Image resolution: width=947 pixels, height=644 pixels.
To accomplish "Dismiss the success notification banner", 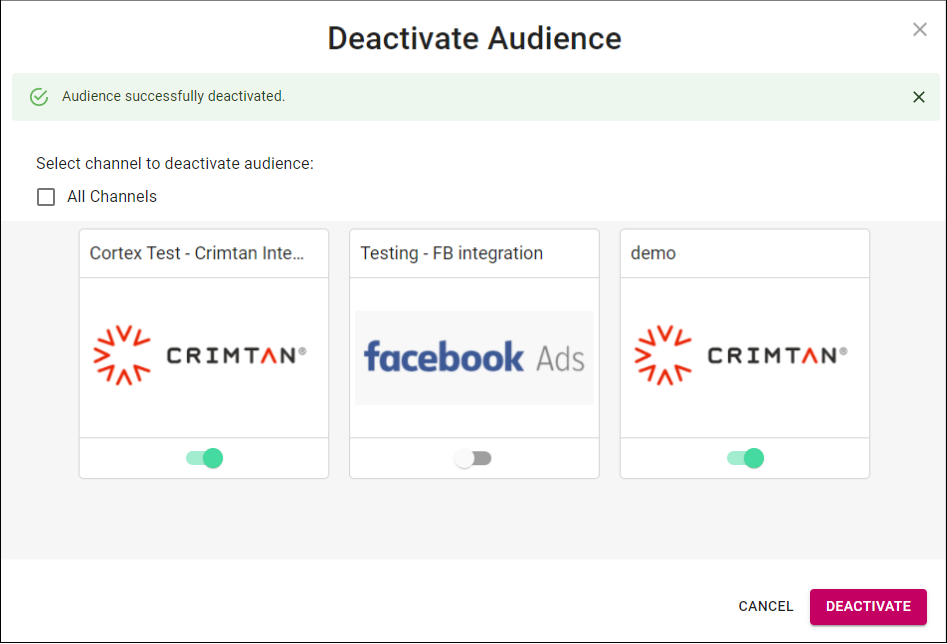I will click(919, 97).
